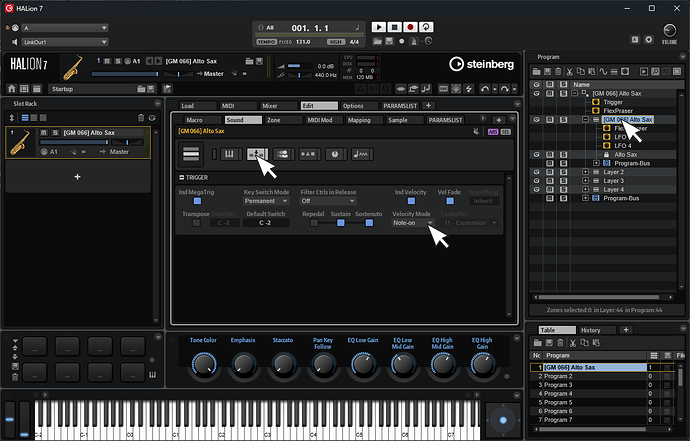The image size is (690, 441).
Task: Expand Layer 2 in the Program tree
Action: (585, 172)
